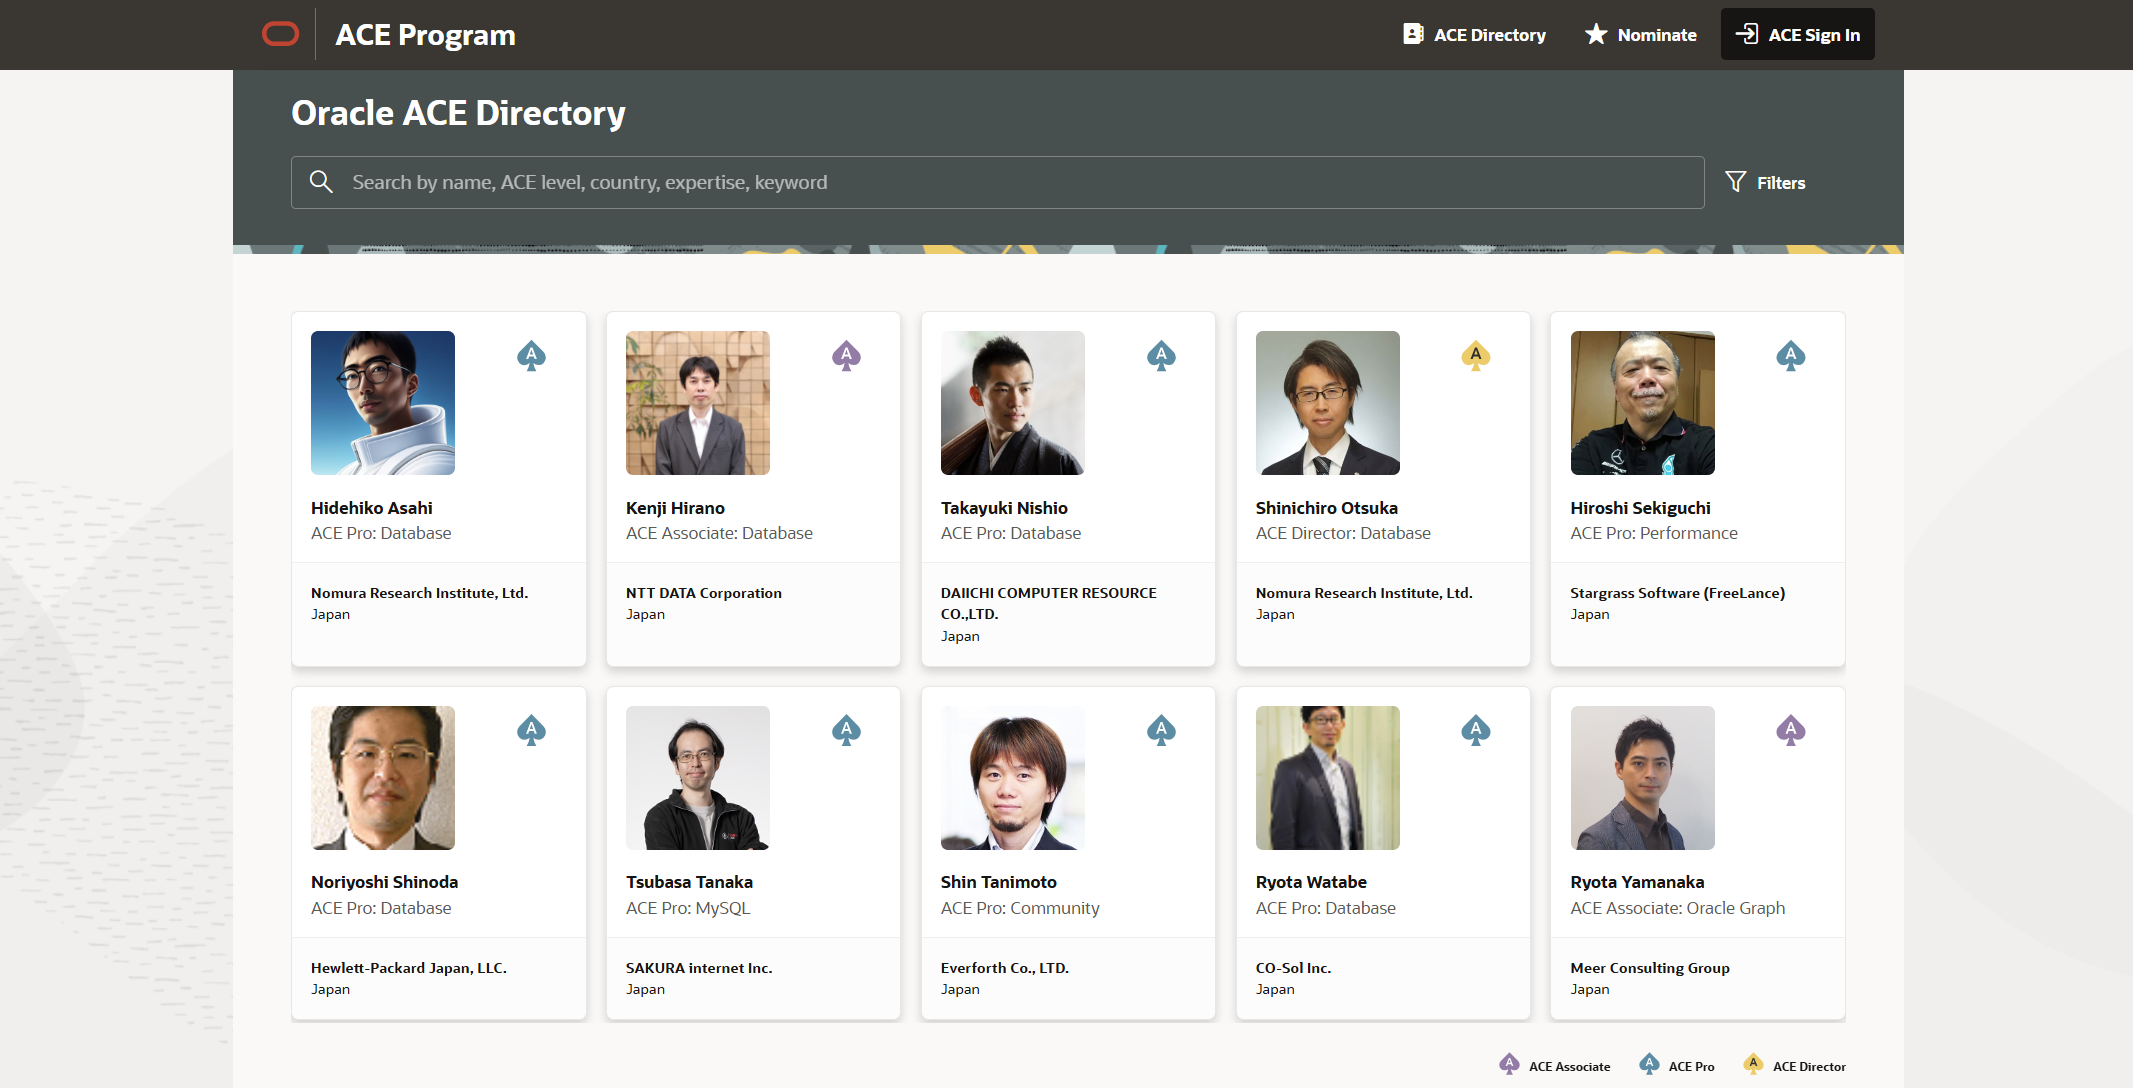The height and width of the screenshot is (1088, 2133).
Task: Click the ACE Associate legend icon
Action: click(x=1509, y=1065)
